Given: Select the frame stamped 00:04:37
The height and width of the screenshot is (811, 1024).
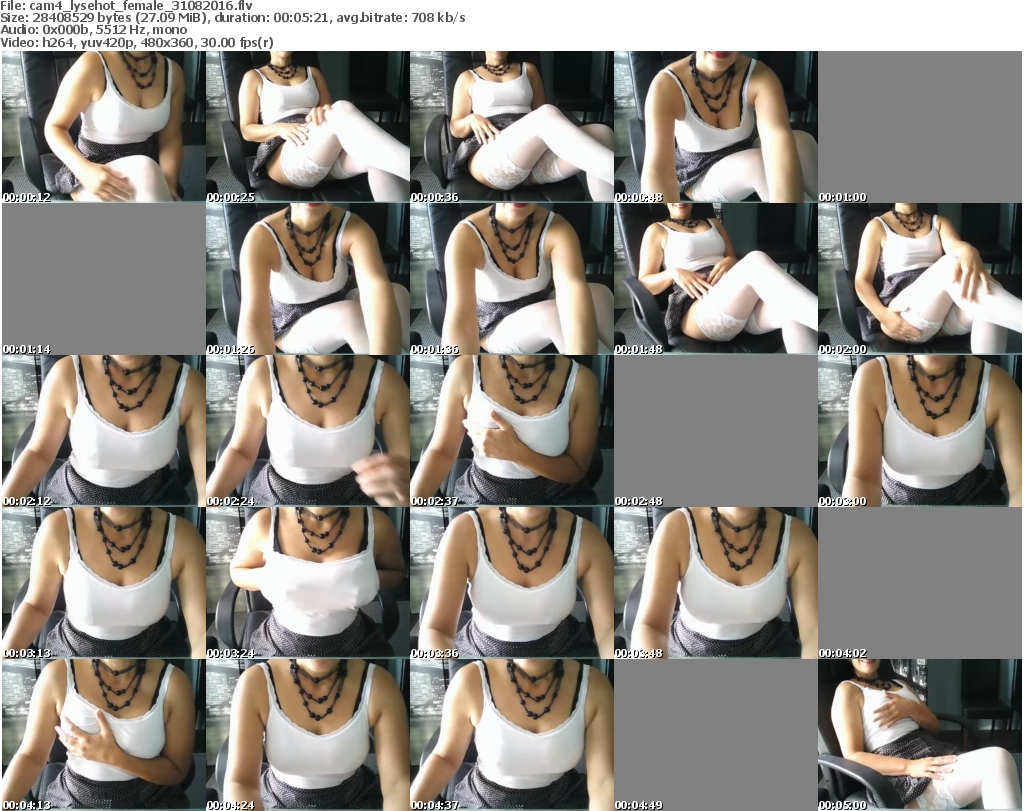Looking at the screenshot, I should (511, 735).
